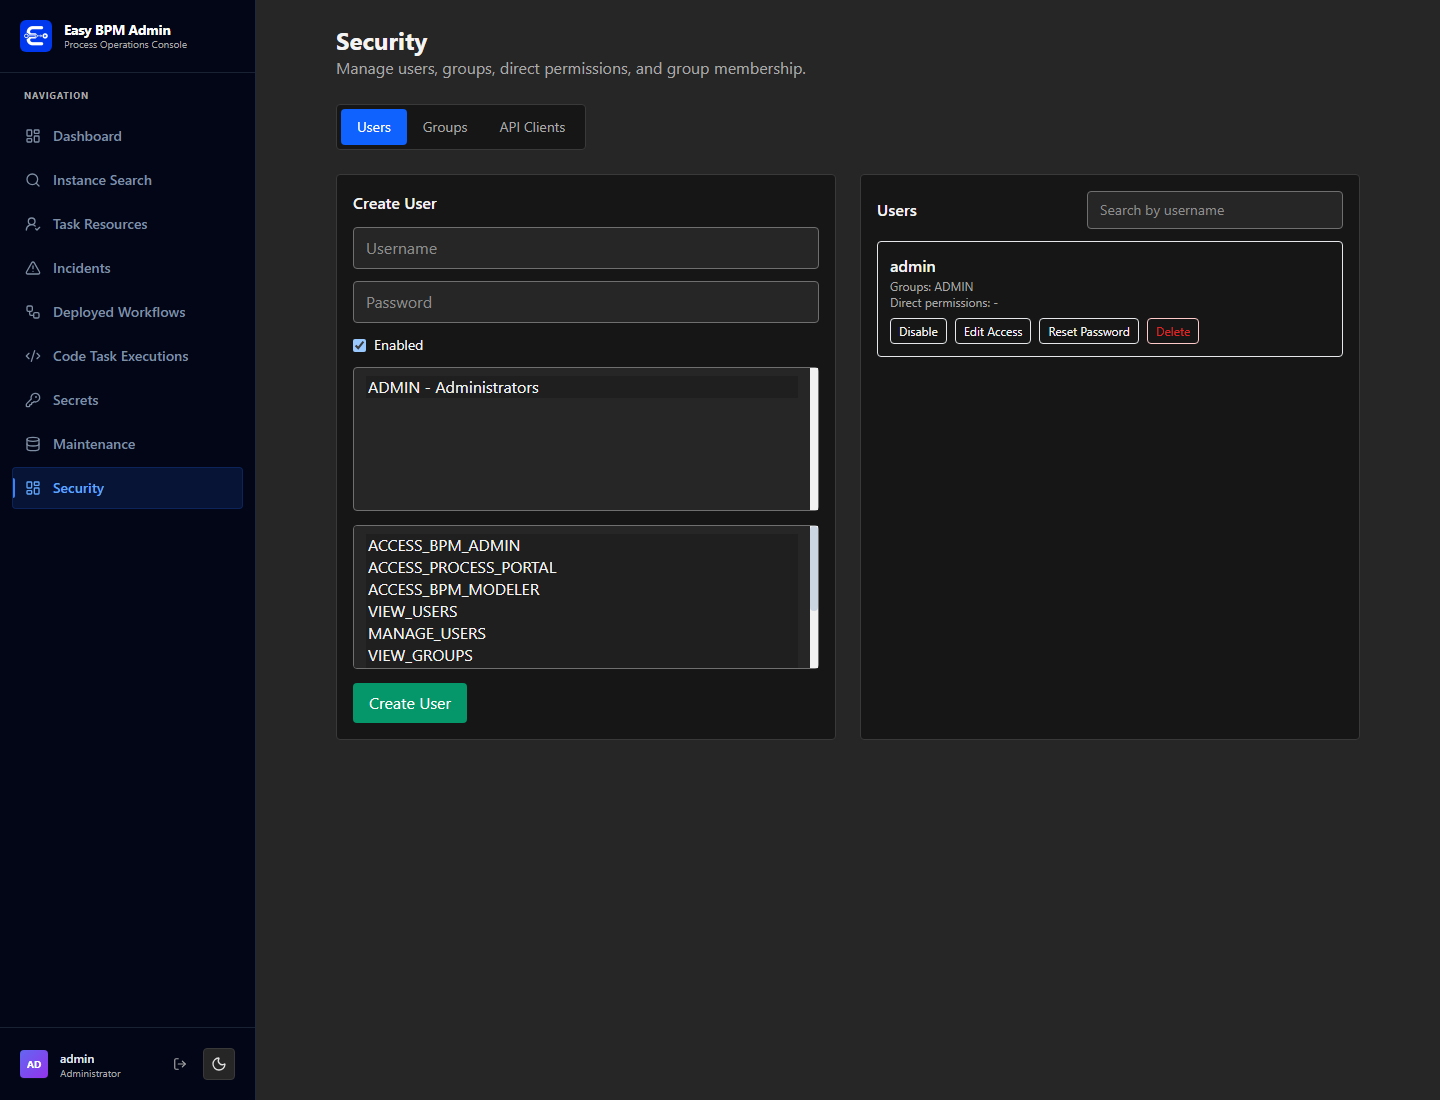Select ACCESS_PROCESS_PORTAL permission
1440x1100 pixels.
582,567
